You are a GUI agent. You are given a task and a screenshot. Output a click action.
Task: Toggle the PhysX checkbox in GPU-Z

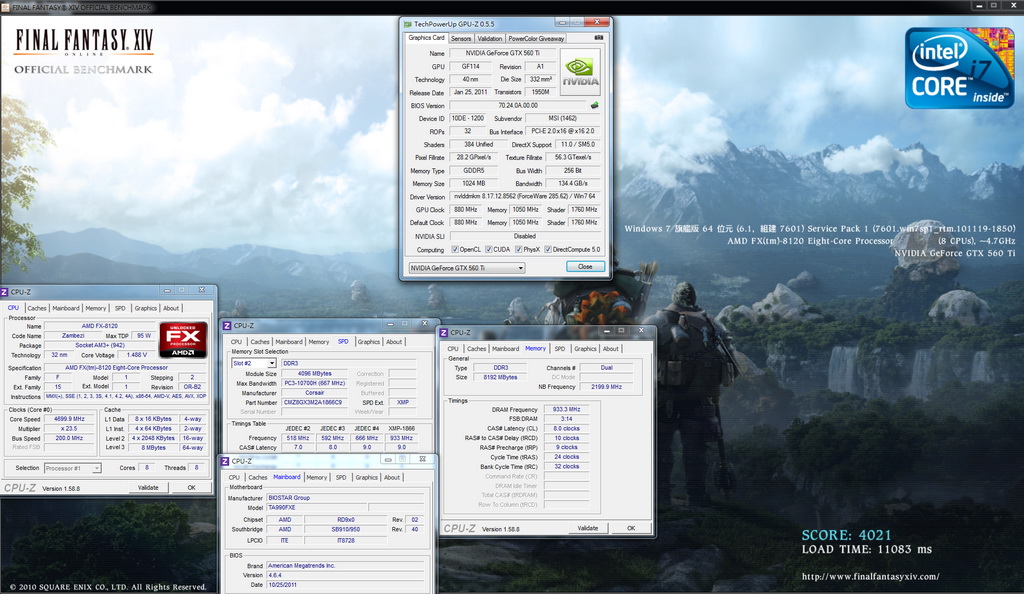(519, 249)
